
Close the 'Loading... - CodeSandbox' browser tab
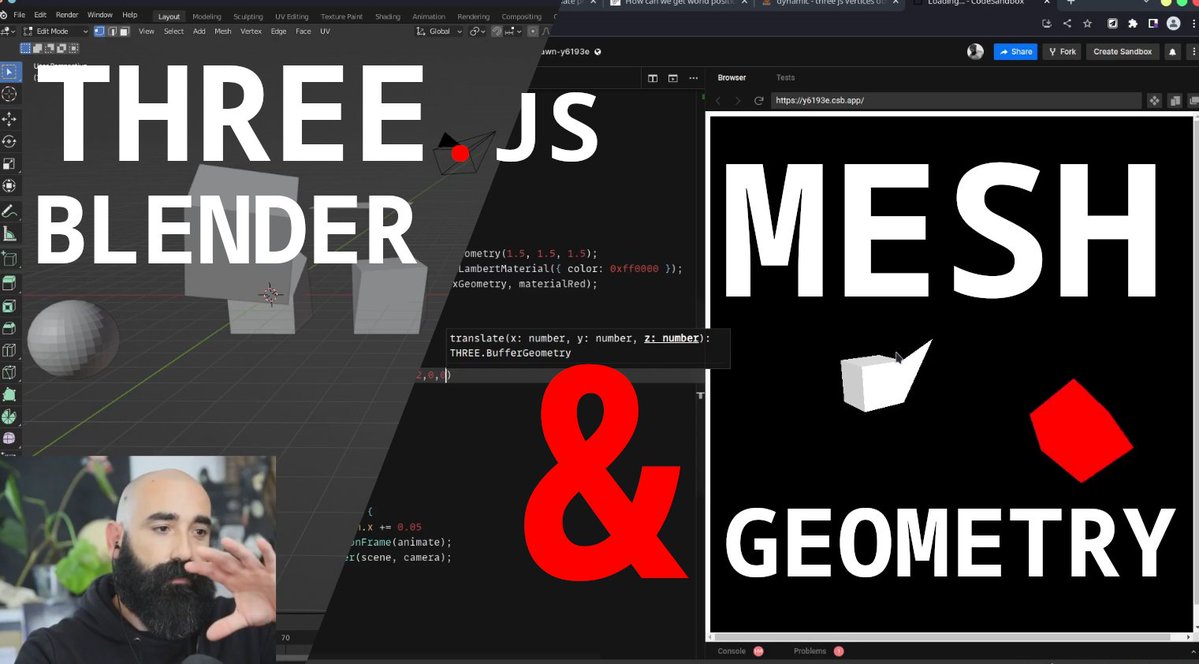1047,3
